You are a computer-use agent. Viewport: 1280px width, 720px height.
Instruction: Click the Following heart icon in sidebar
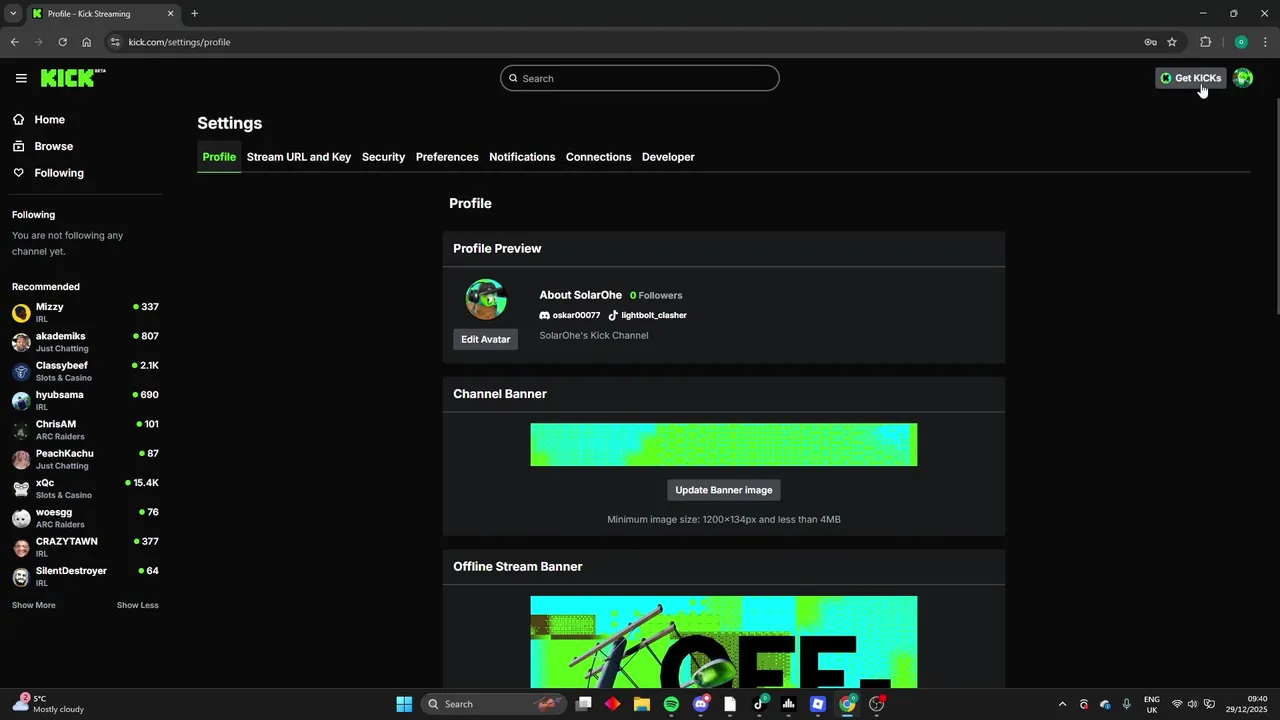point(19,173)
